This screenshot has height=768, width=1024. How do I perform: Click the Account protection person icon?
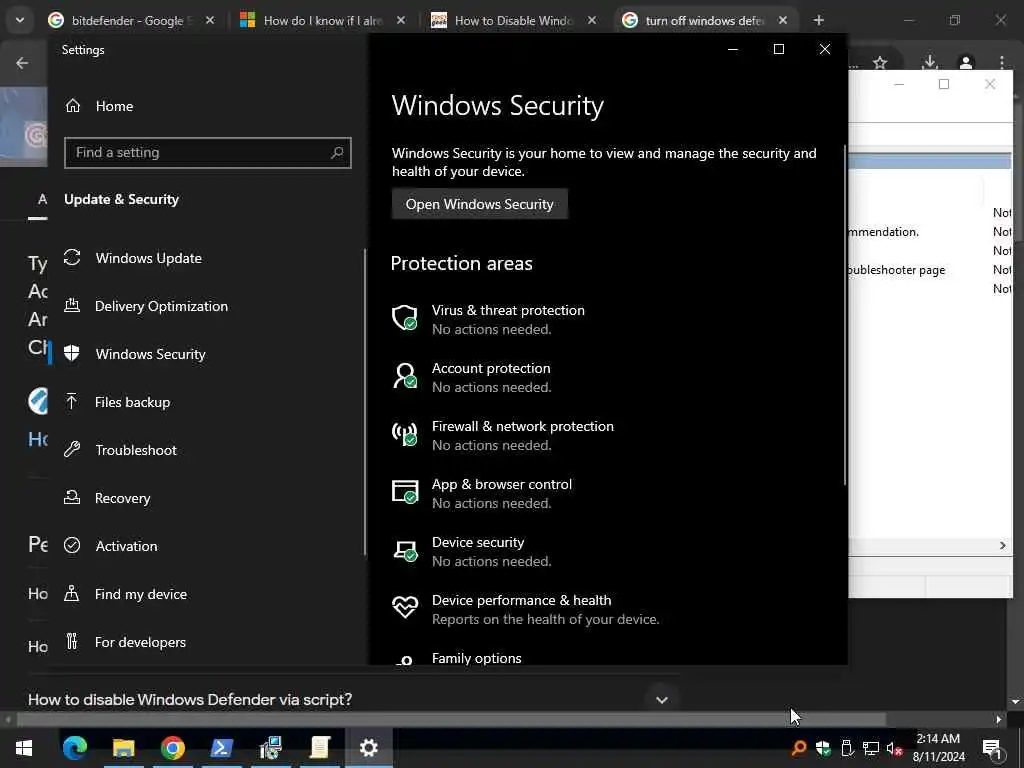(x=405, y=376)
